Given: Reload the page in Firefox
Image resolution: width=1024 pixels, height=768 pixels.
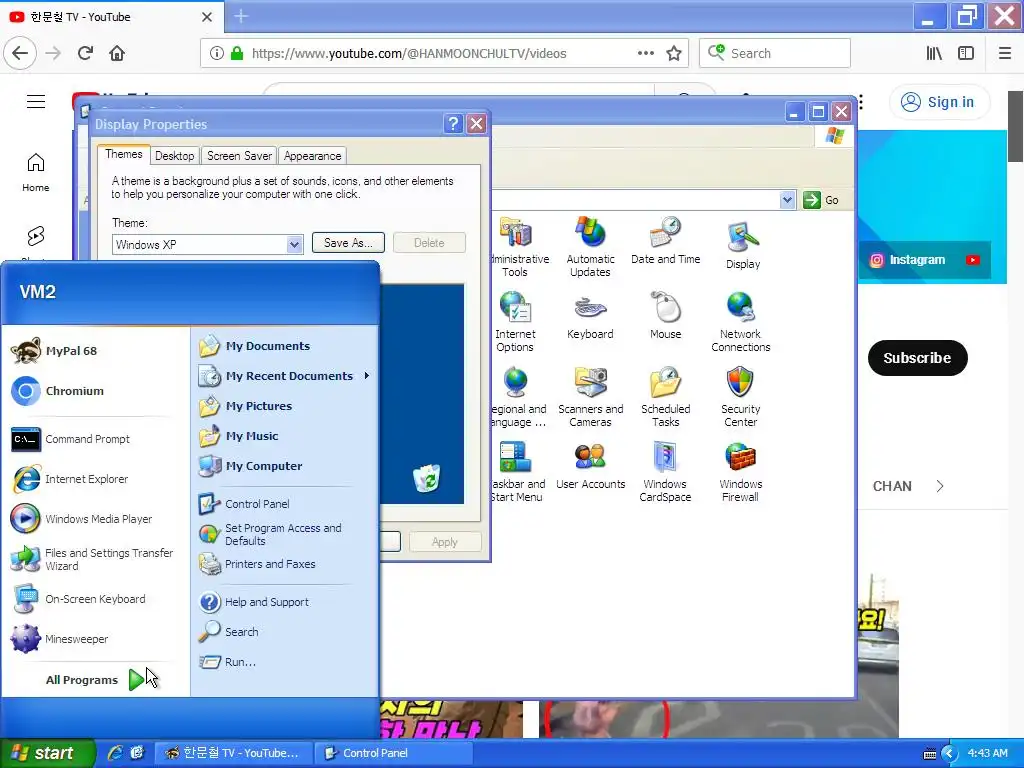Looking at the screenshot, I should [85, 53].
